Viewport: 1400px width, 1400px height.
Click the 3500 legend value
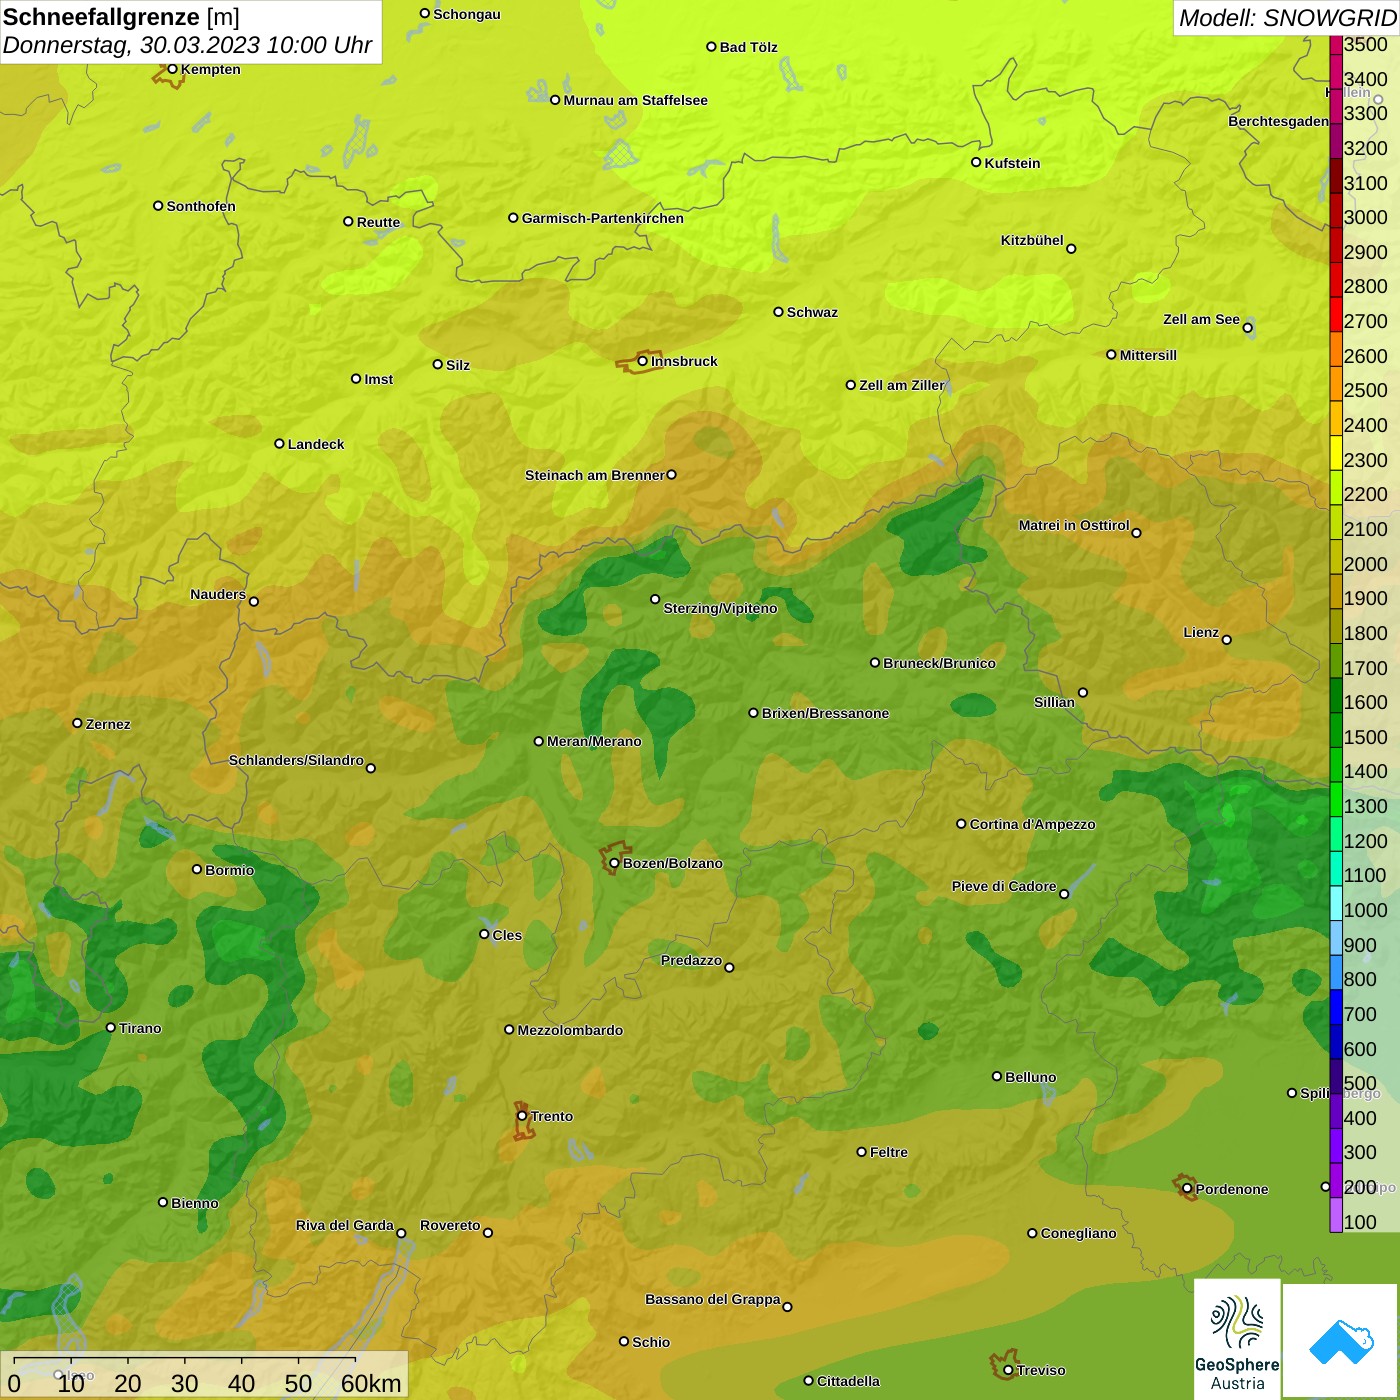(1365, 44)
